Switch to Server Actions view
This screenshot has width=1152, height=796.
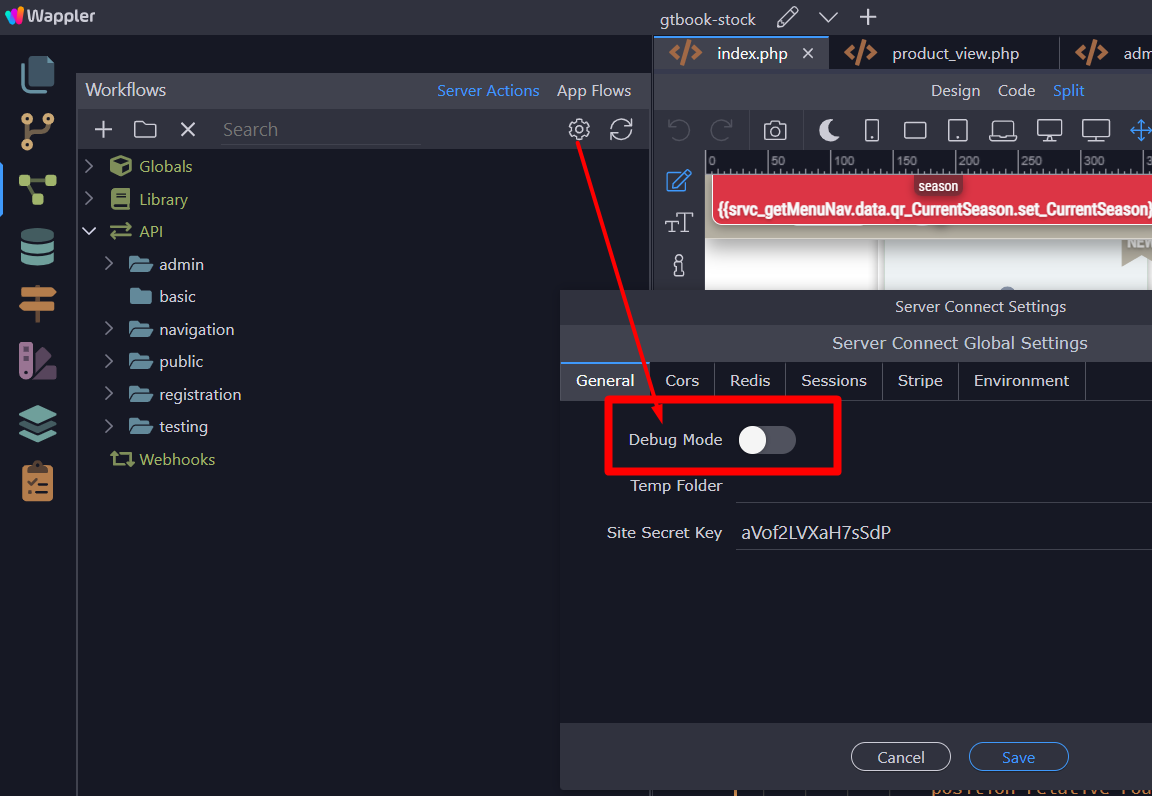488,90
